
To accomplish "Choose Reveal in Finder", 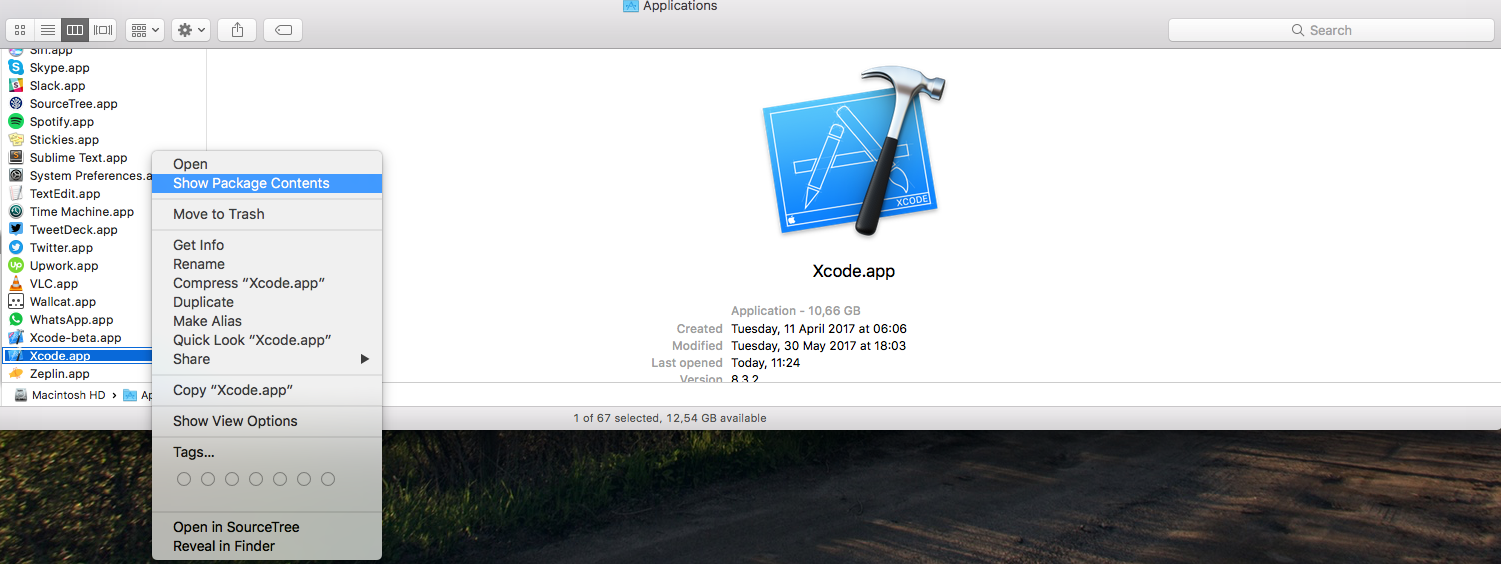I will tap(267, 546).
